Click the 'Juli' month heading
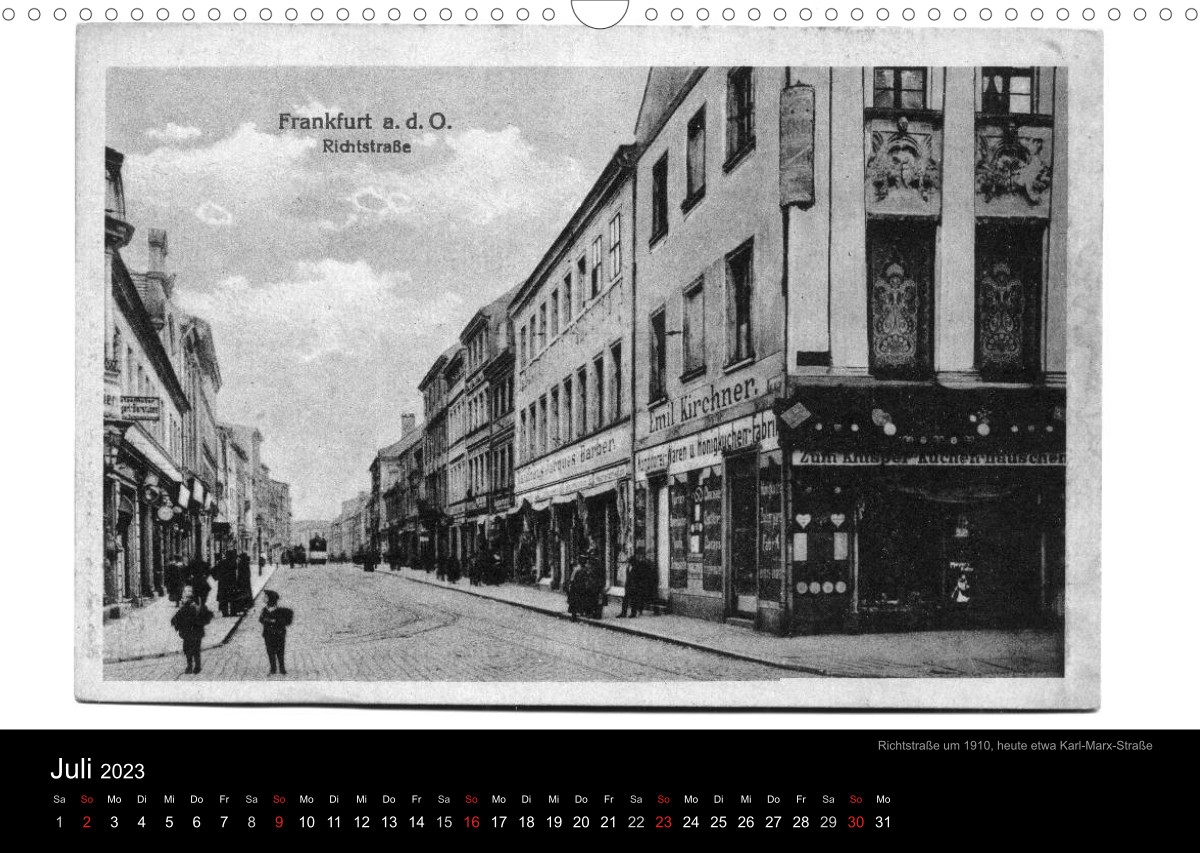 tap(71, 769)
